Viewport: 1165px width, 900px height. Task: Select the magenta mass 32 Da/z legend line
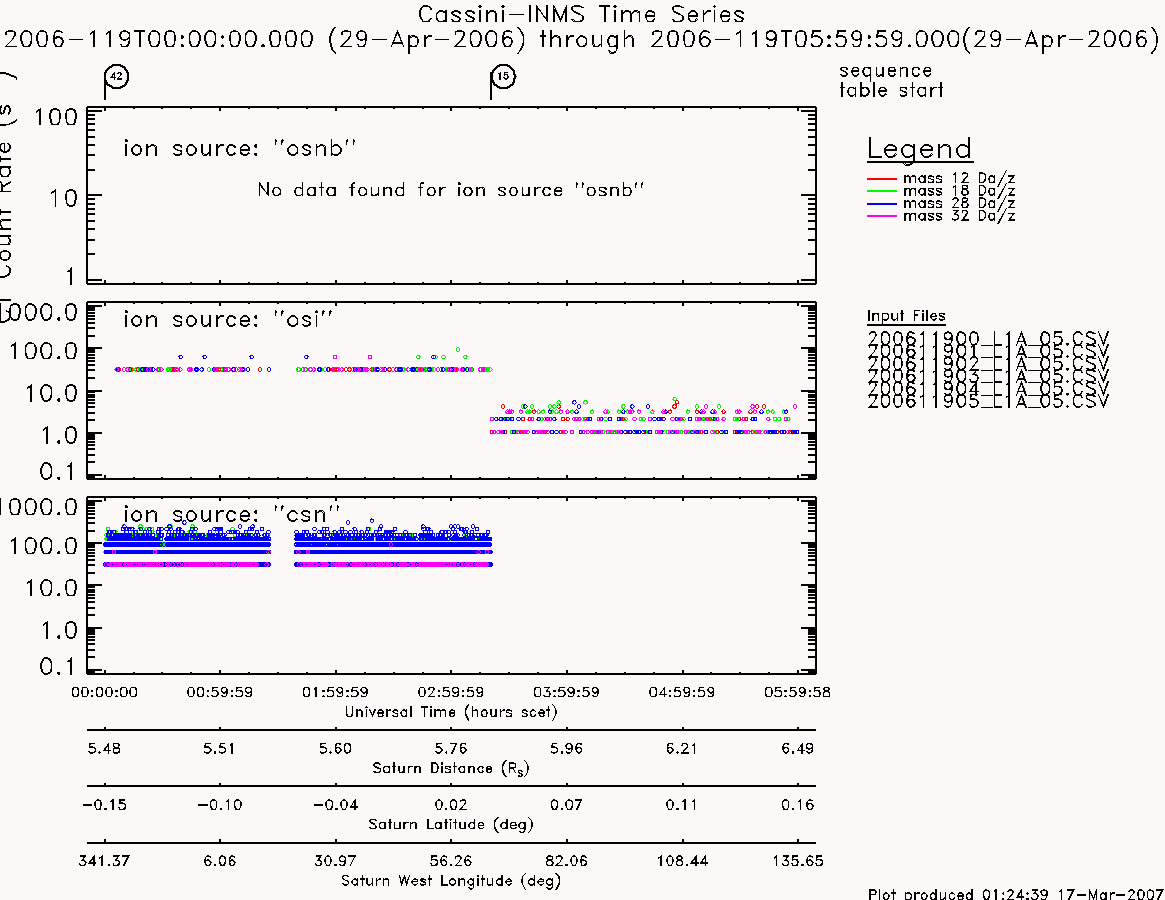(x=882, y=216)
